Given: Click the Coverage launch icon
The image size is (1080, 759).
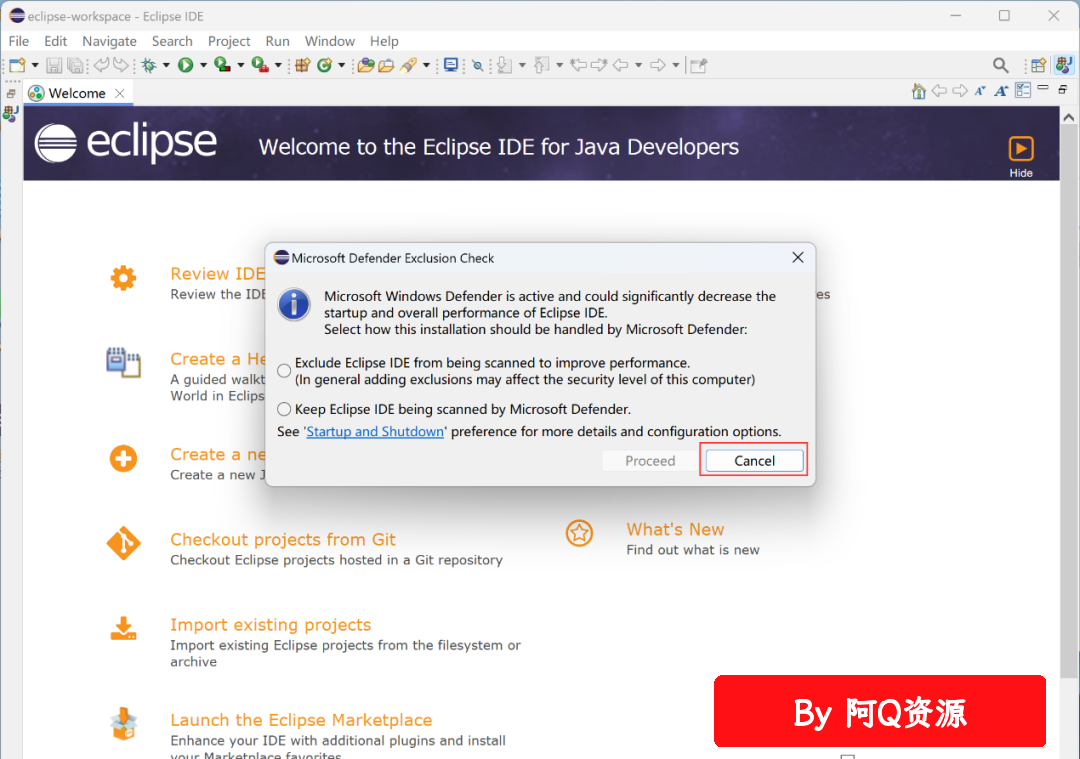Looking at the screenshot, I should click(x=222, y=65).
